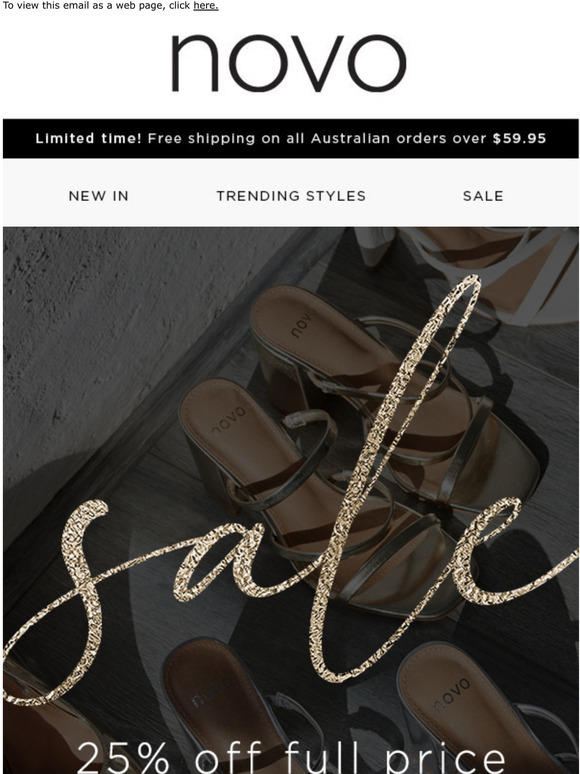Click the novo logo at the top
Screen dimensions: 580x774
(x=289, y=63)
